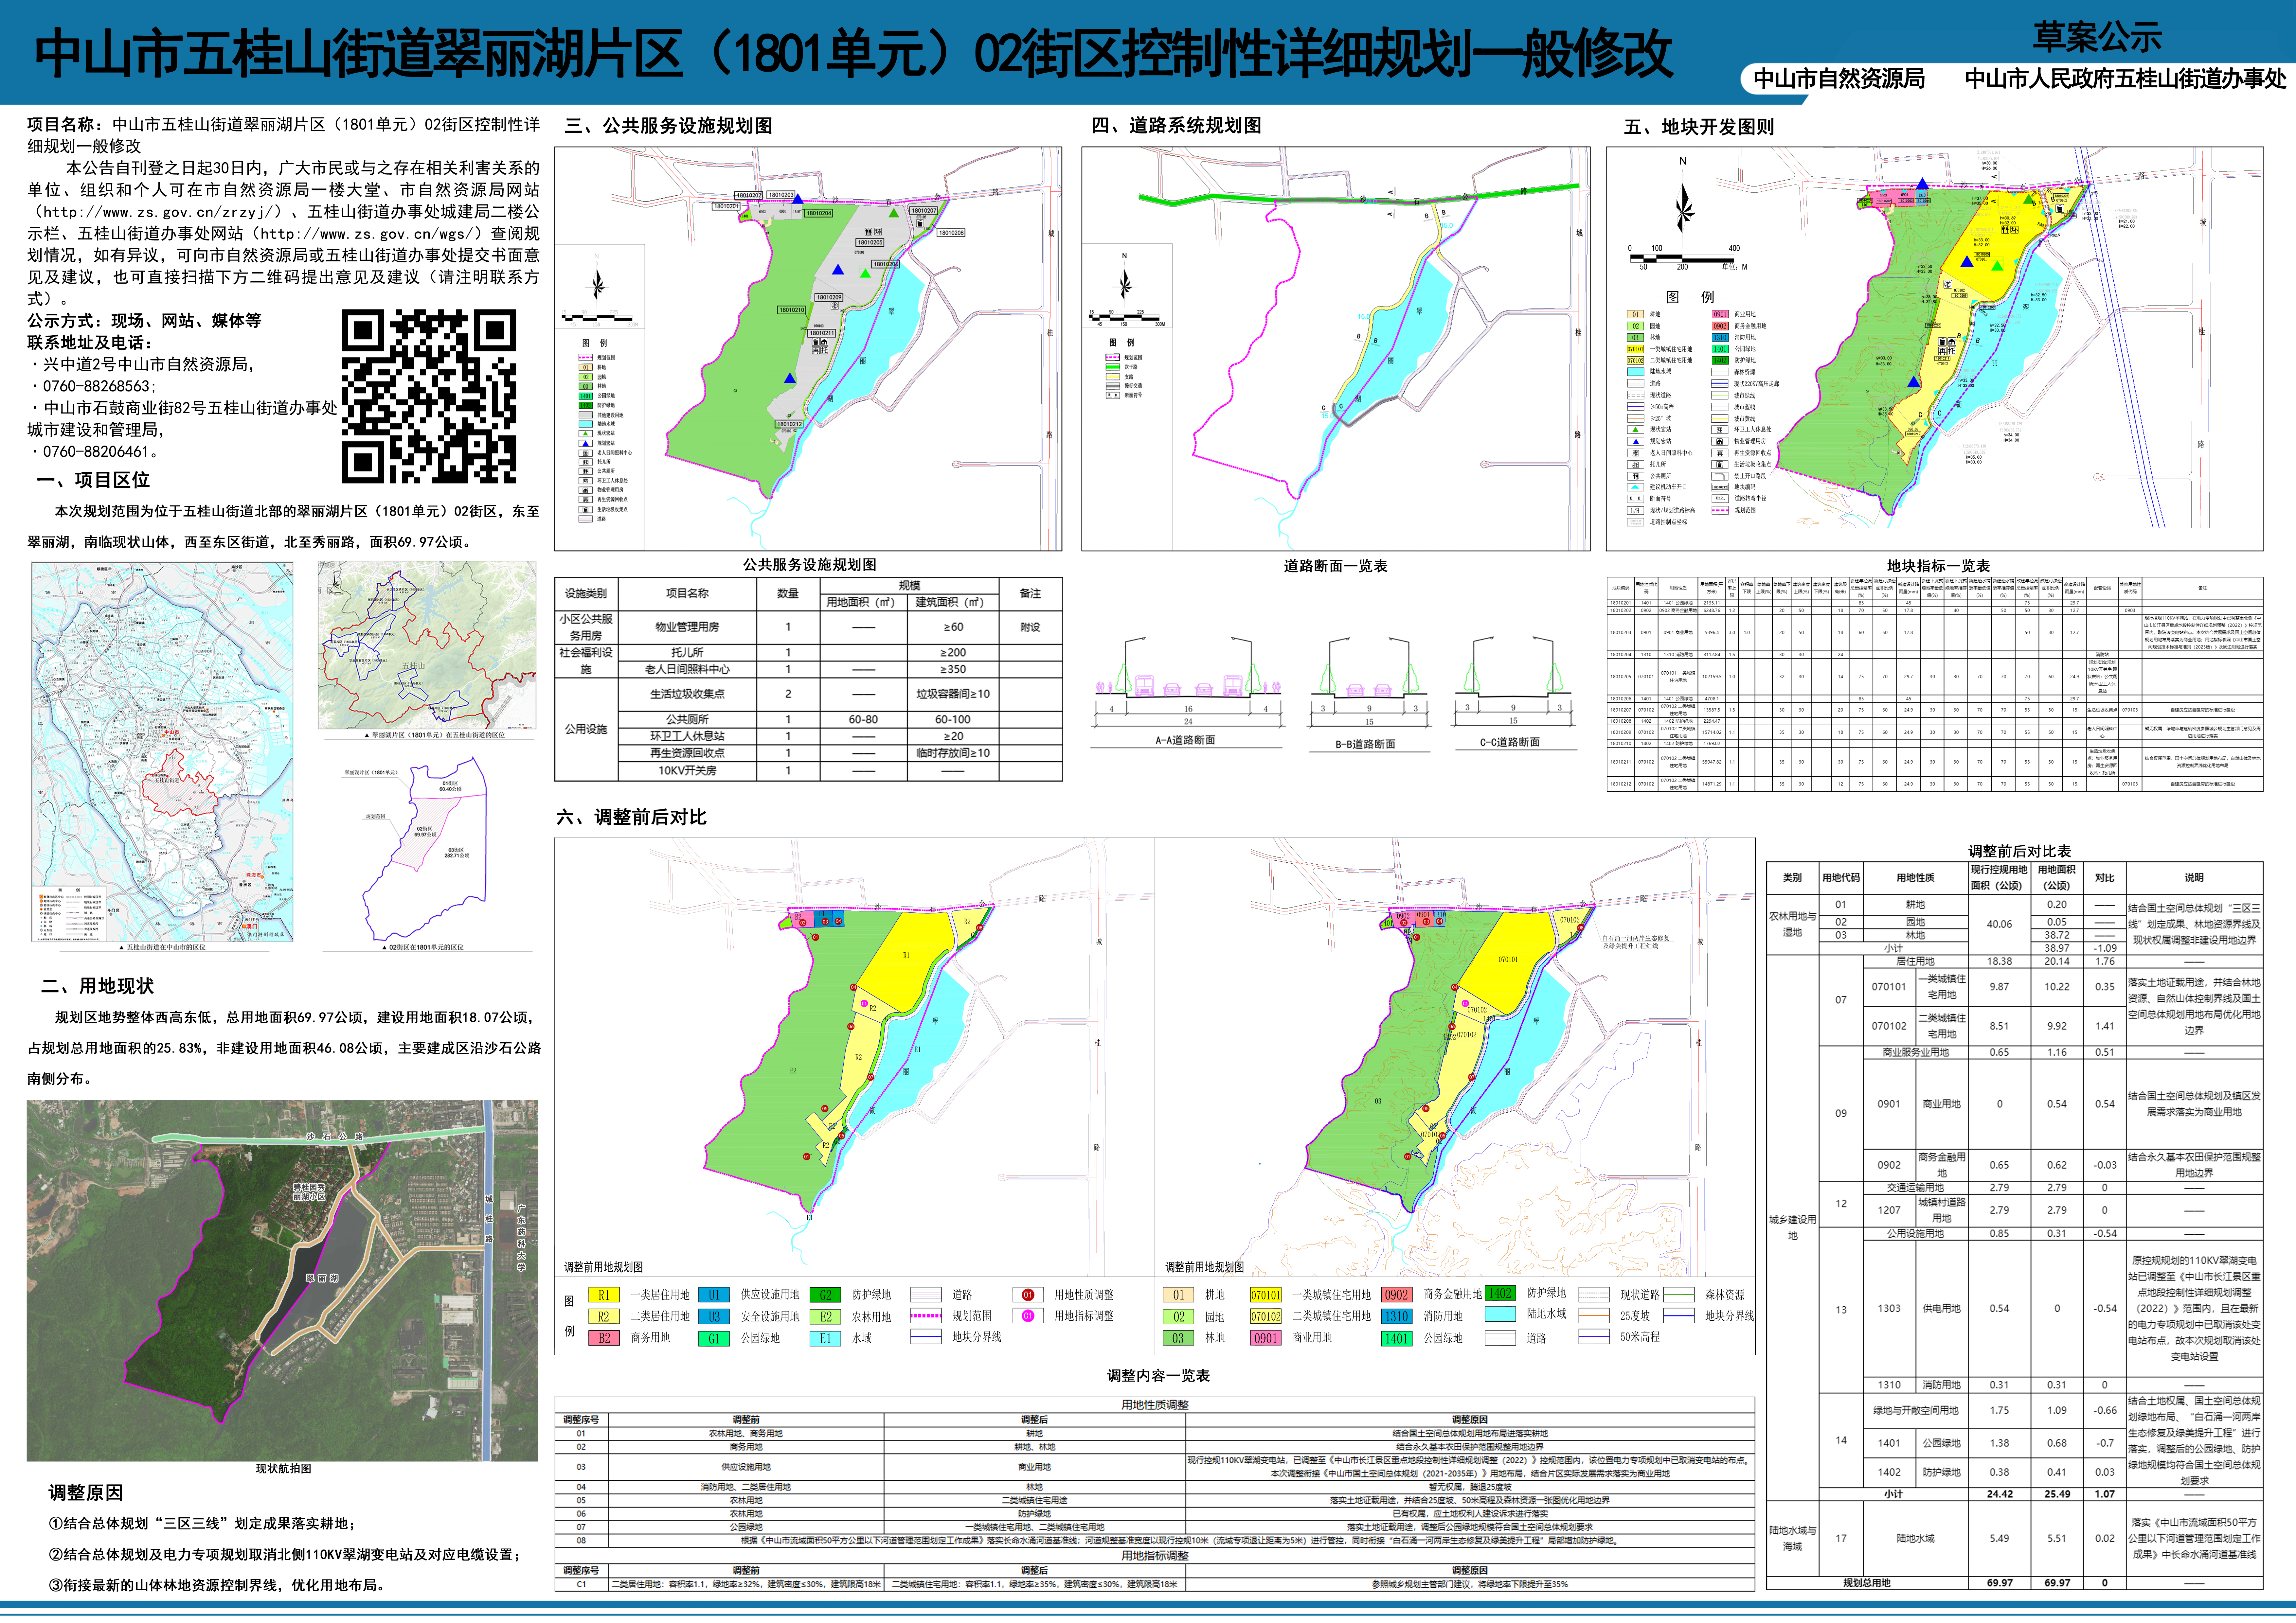Click blue U1 供应设施用地 legend swatch

coord(714,1295)
